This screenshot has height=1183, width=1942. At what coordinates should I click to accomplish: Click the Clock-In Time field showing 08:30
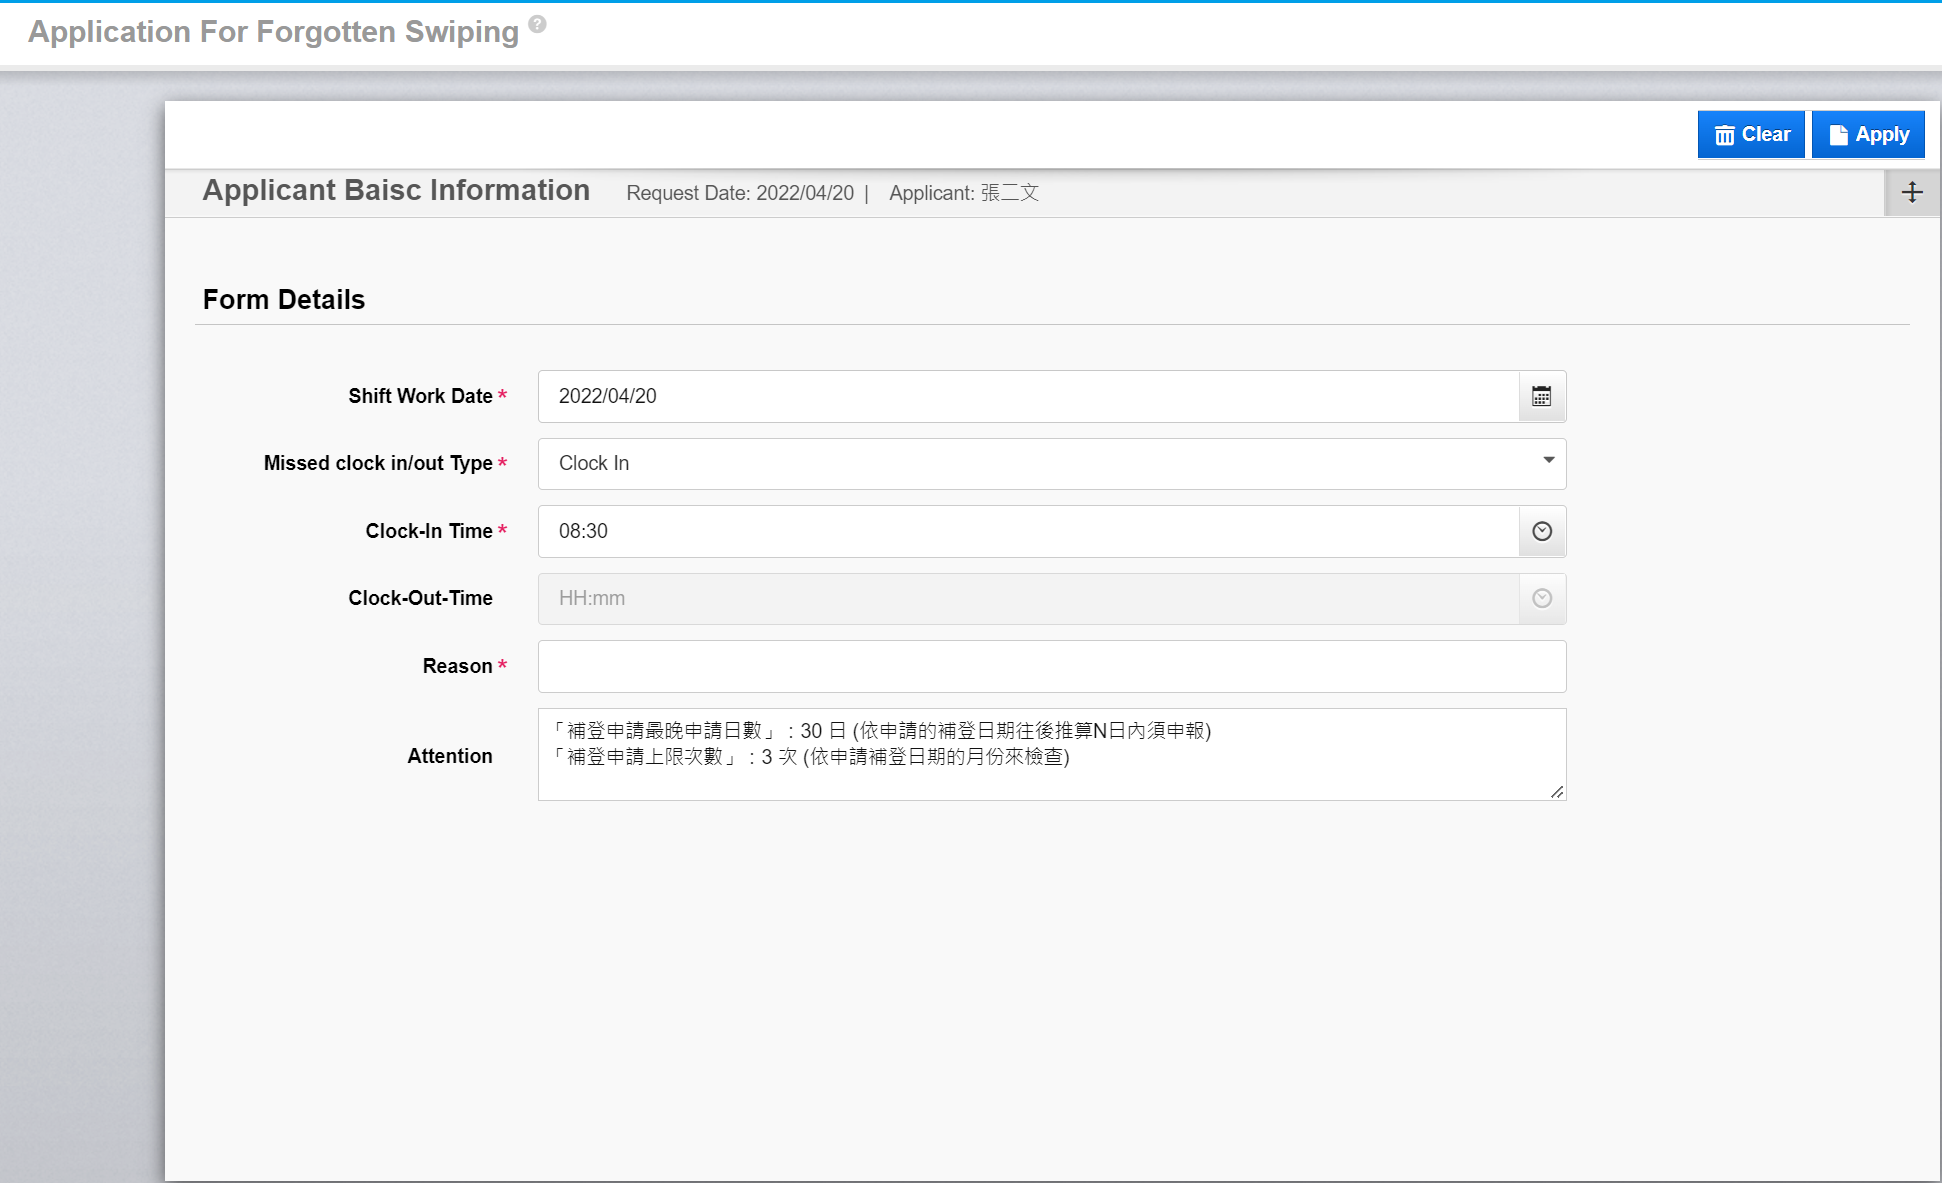tap(1028, 532)
